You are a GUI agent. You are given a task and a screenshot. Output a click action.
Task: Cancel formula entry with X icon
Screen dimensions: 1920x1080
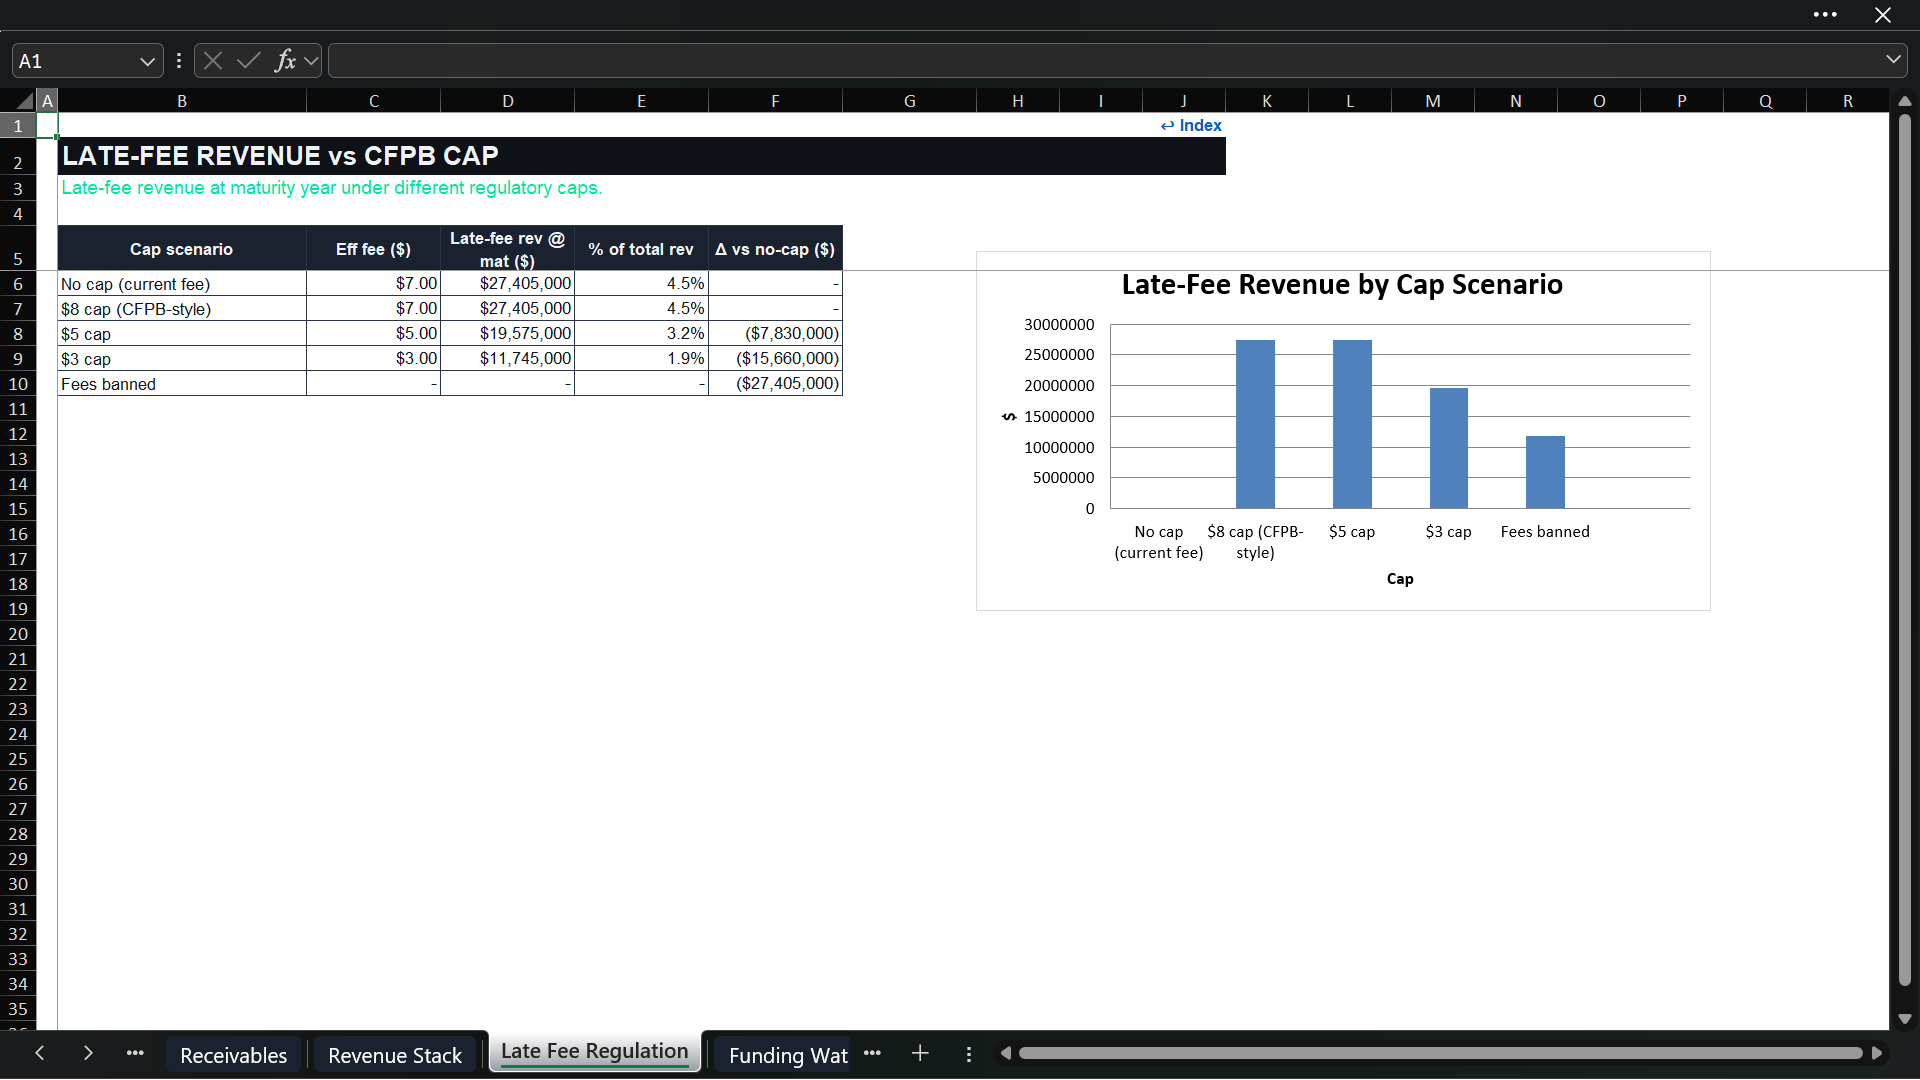pyautogui.click(x=213, y=61)
